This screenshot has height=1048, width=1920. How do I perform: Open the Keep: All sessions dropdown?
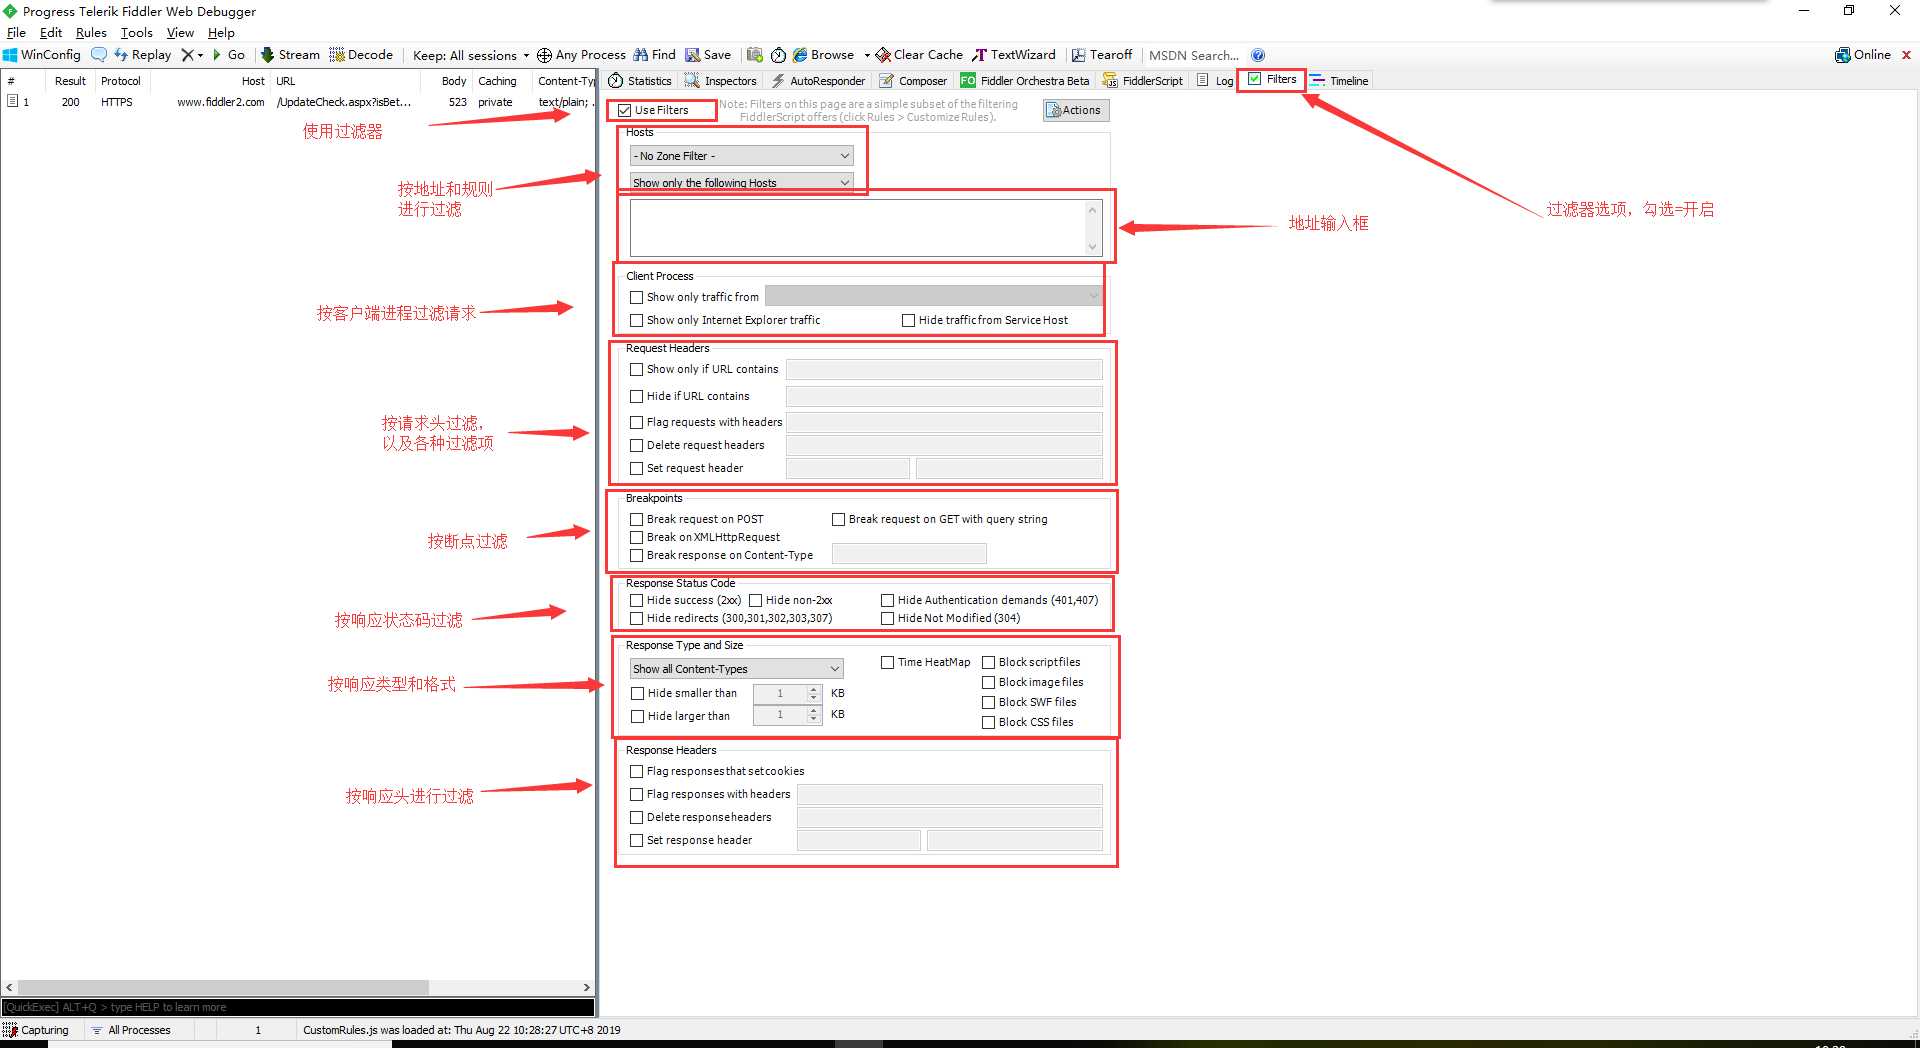tap(471, 55)
